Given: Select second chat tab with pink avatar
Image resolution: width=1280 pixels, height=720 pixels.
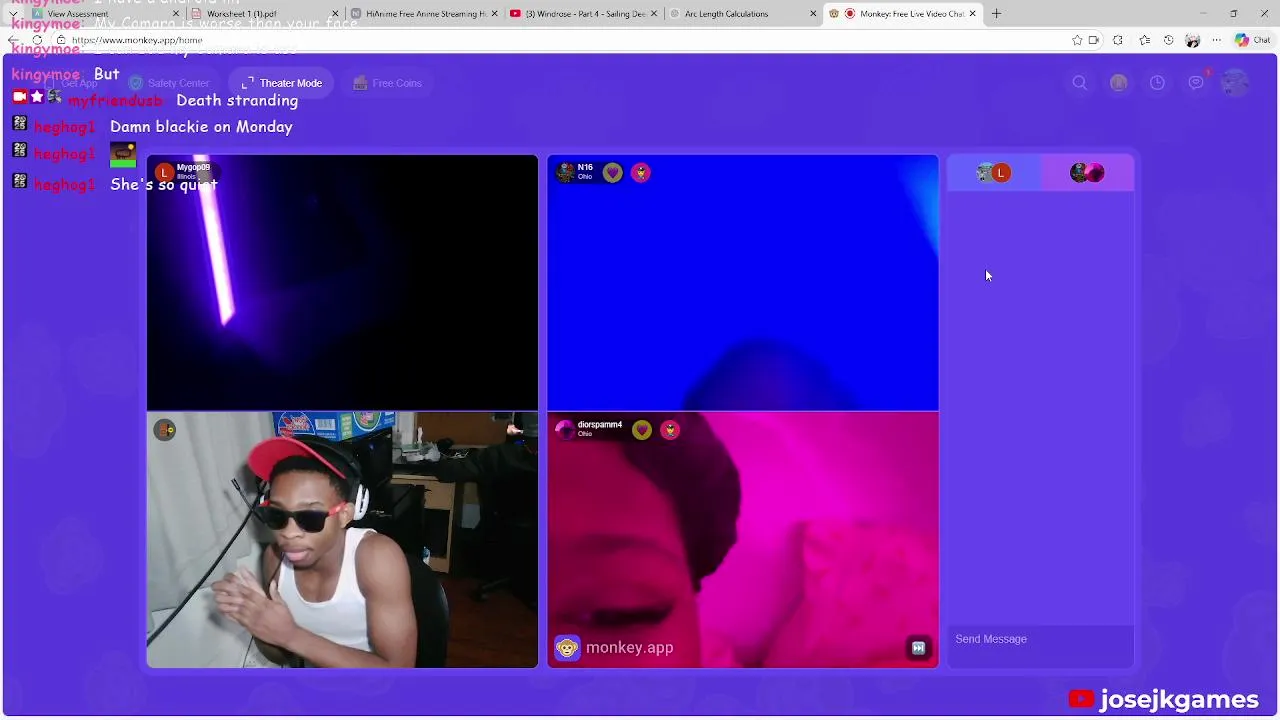Looking at the screenshot, I should pyautogui.click(x=1087, y=173).
